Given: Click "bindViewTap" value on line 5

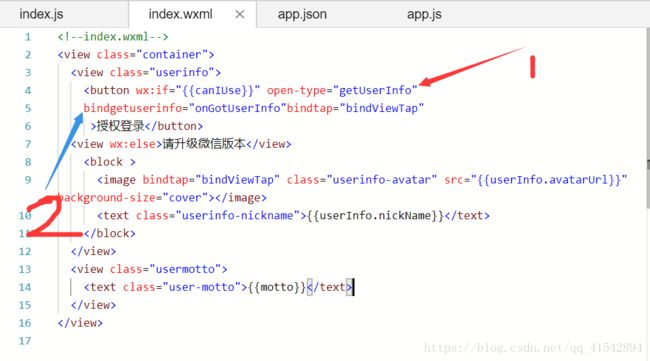Looking at the screenshot, I should coord(382,108).
